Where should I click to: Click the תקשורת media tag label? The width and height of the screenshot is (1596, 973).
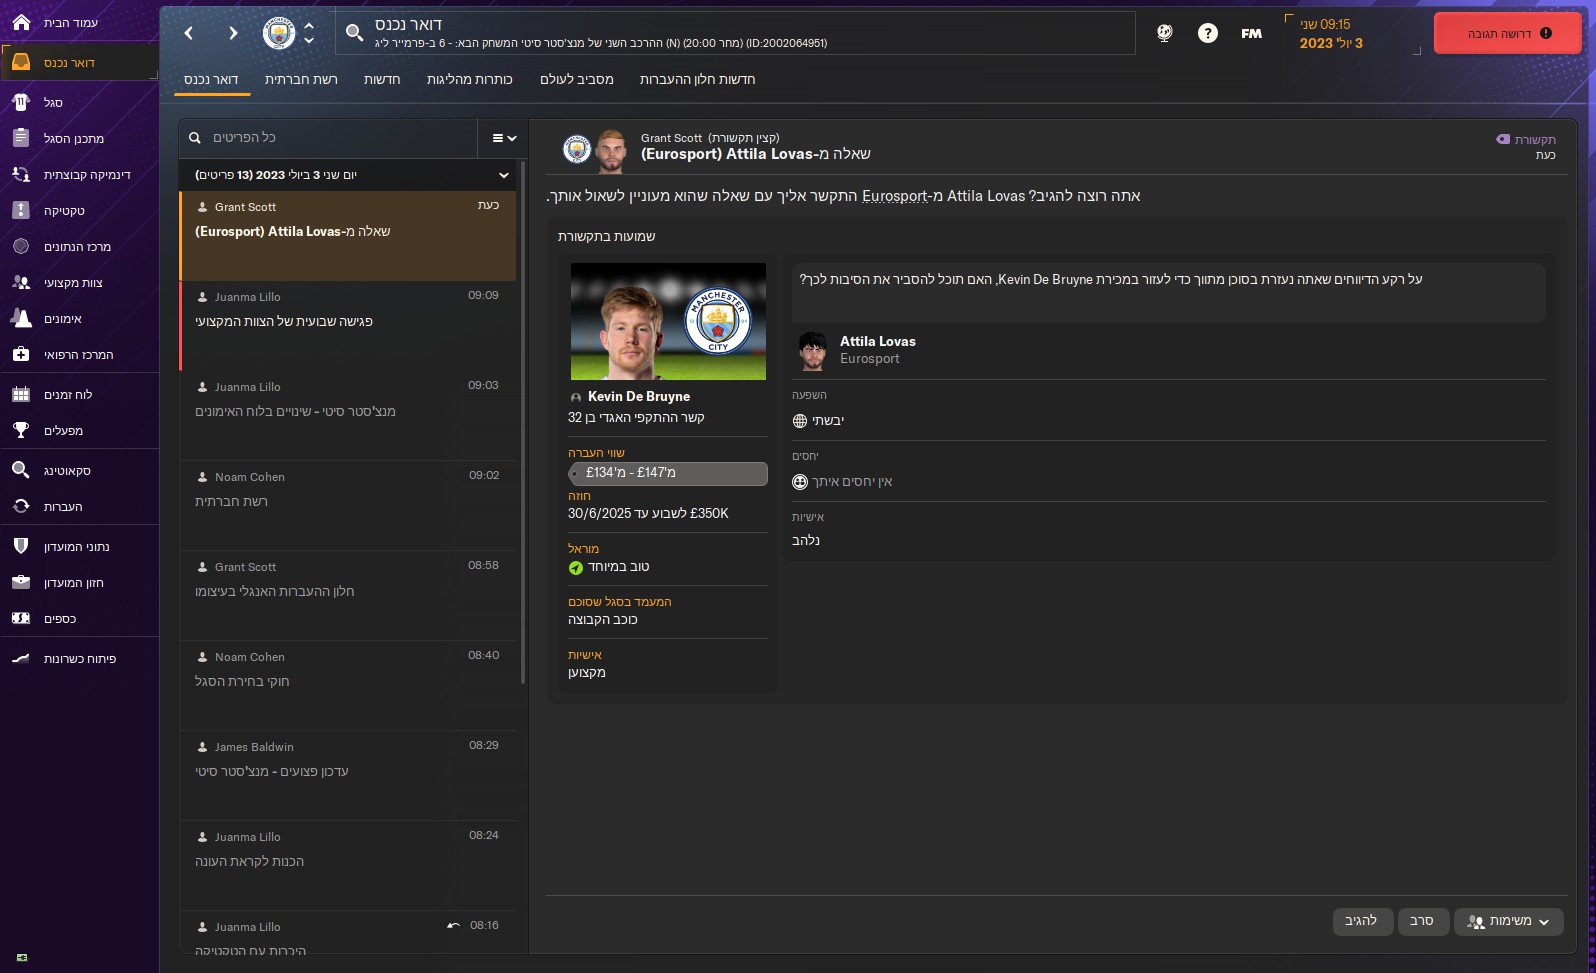tap(1526, 139)
